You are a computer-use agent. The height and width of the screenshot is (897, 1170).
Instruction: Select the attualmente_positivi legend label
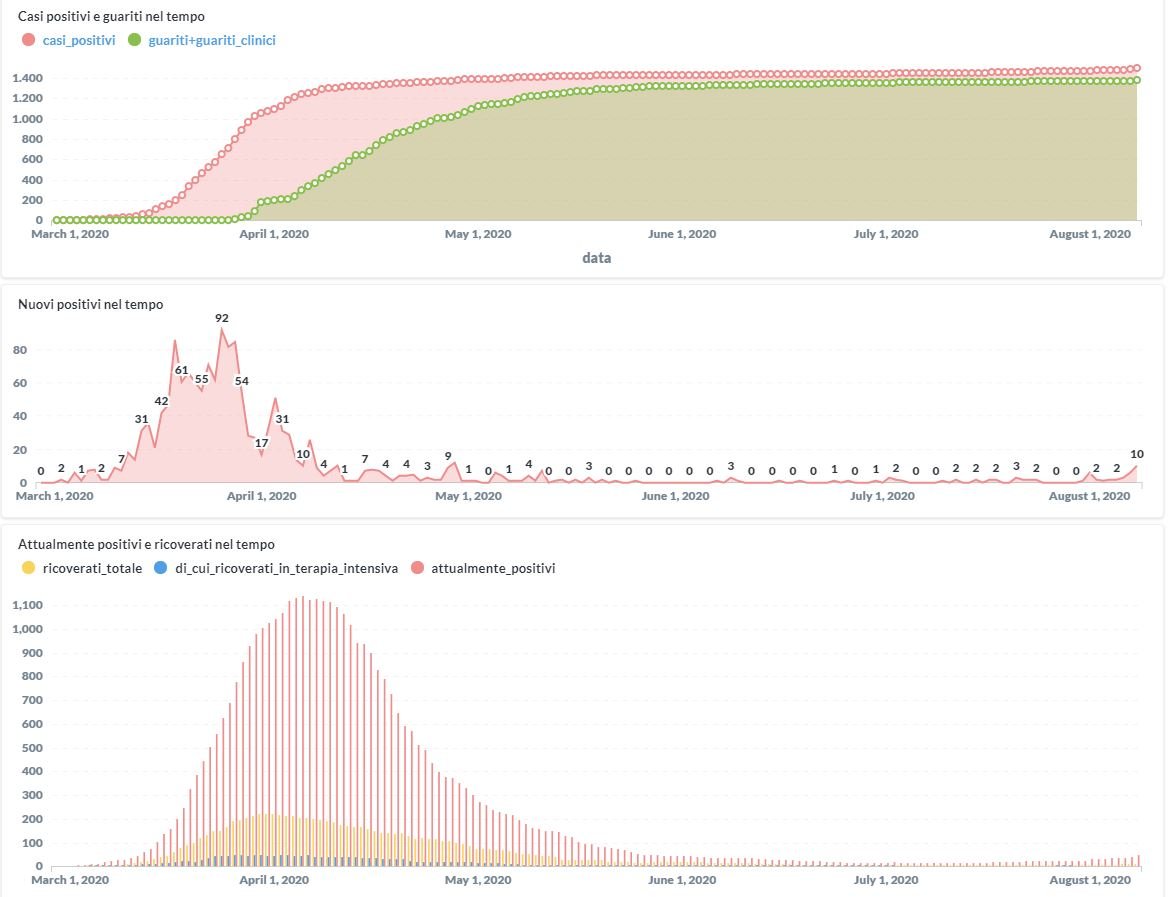pos(492,568)
